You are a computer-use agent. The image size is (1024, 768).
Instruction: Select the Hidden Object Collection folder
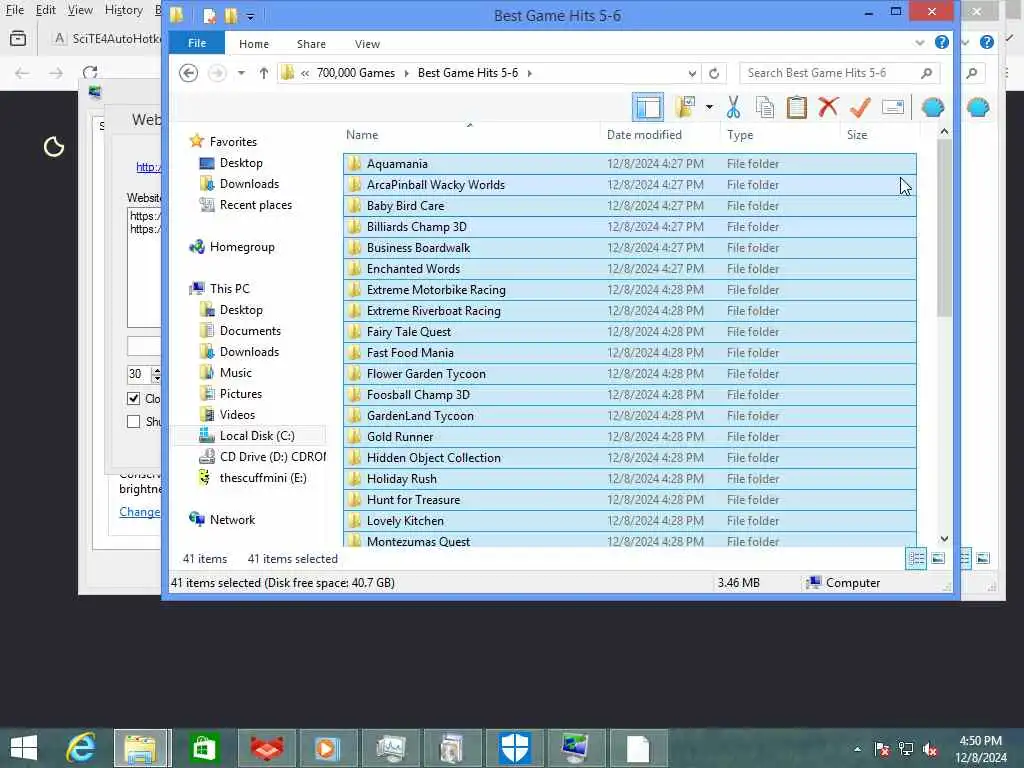(630, 458)
